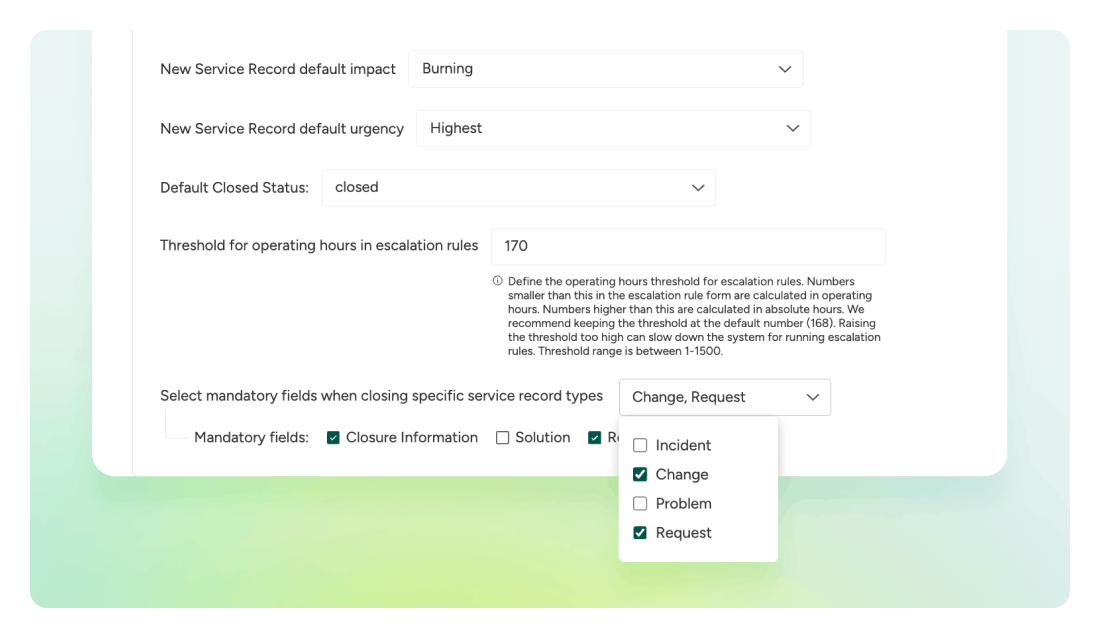
Task: Click chevron arrow in Default Closed Status dropdown
Action: (698, 188)
